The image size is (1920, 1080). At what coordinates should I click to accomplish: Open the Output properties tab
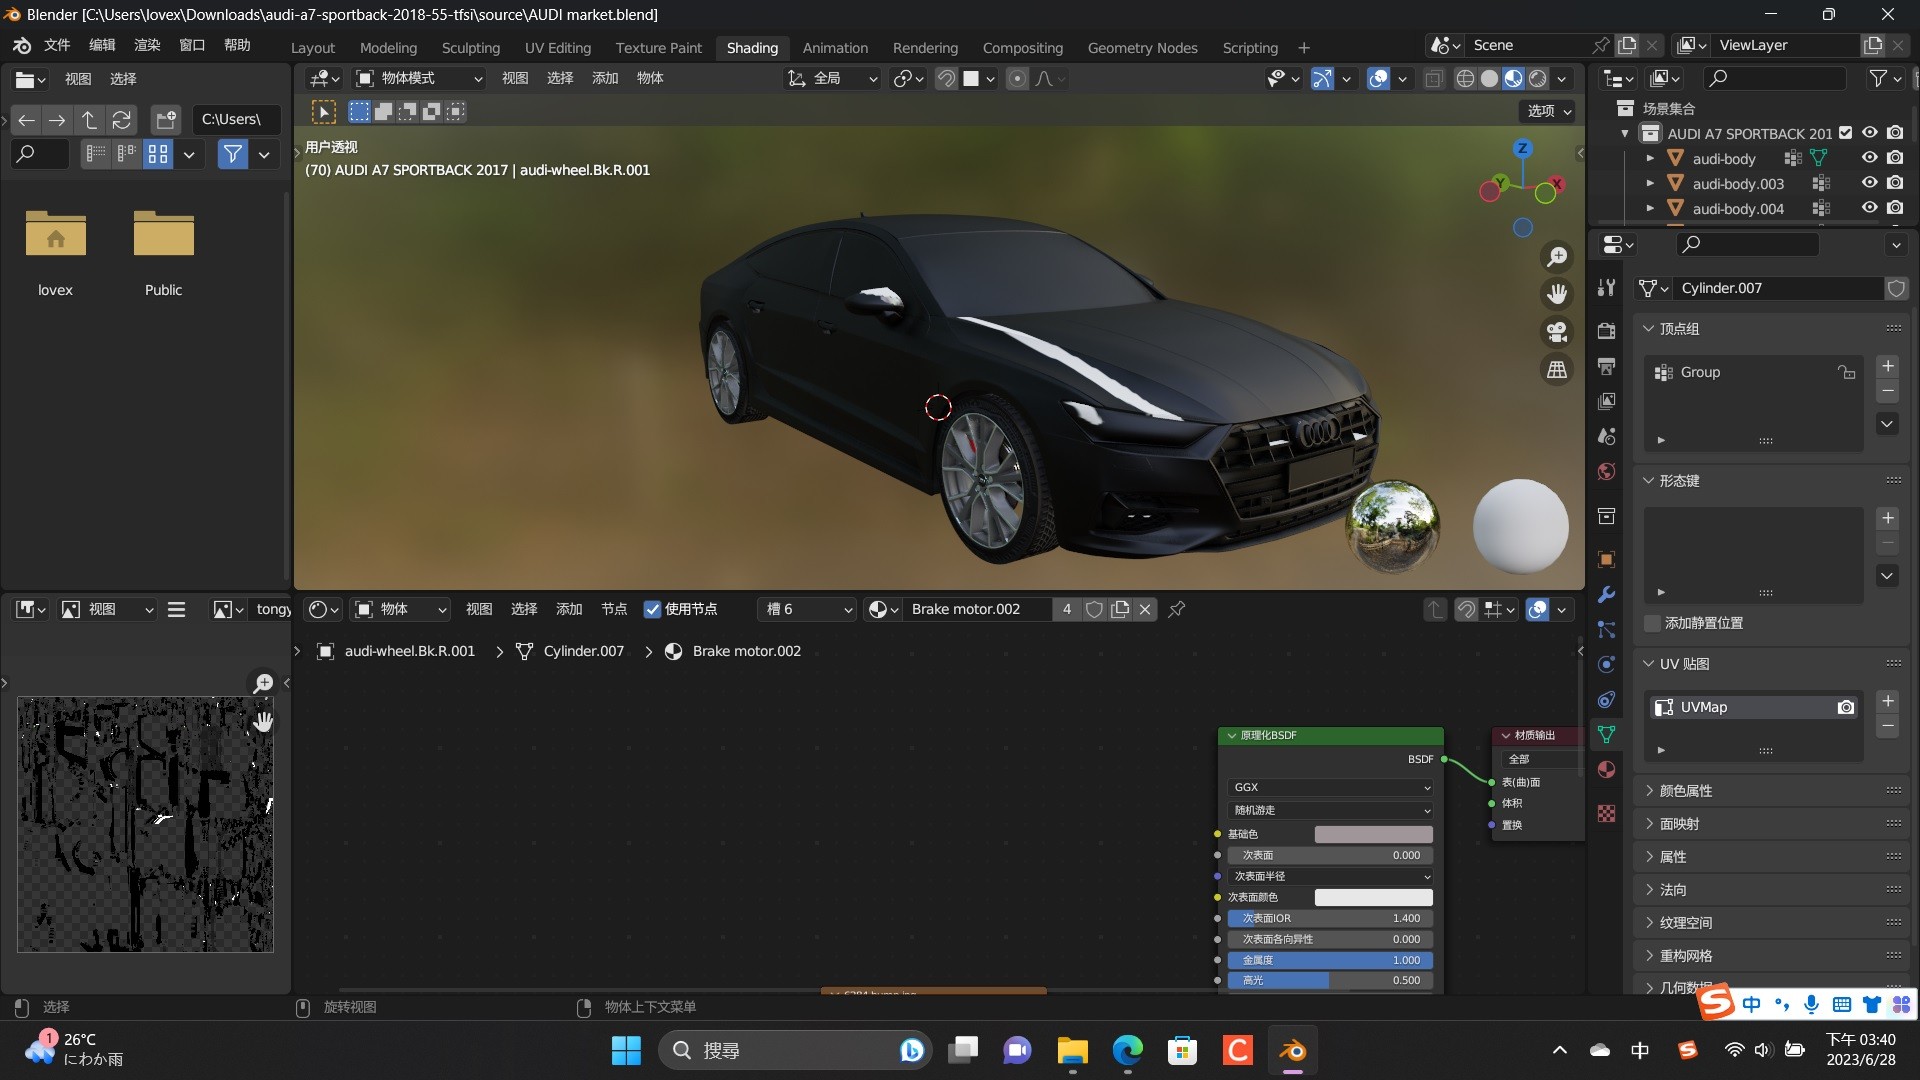pyautogui.click(x=1607, y=366)
